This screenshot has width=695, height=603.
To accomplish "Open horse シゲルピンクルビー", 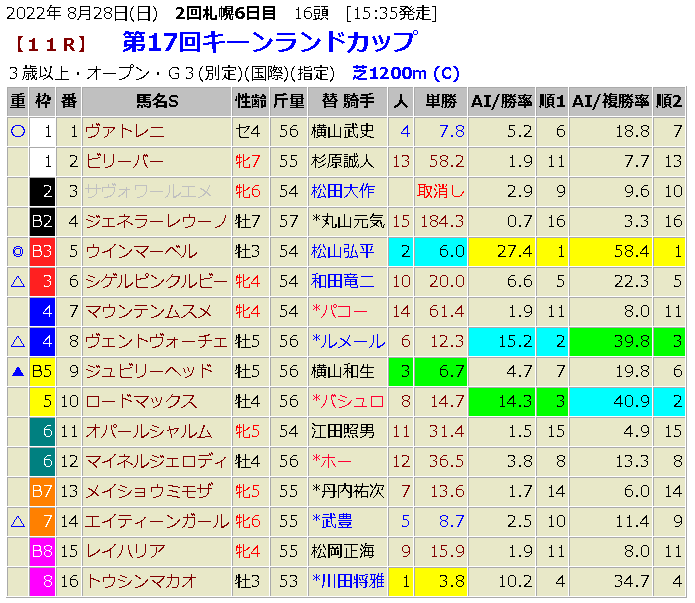I will [x=156, y=282].
